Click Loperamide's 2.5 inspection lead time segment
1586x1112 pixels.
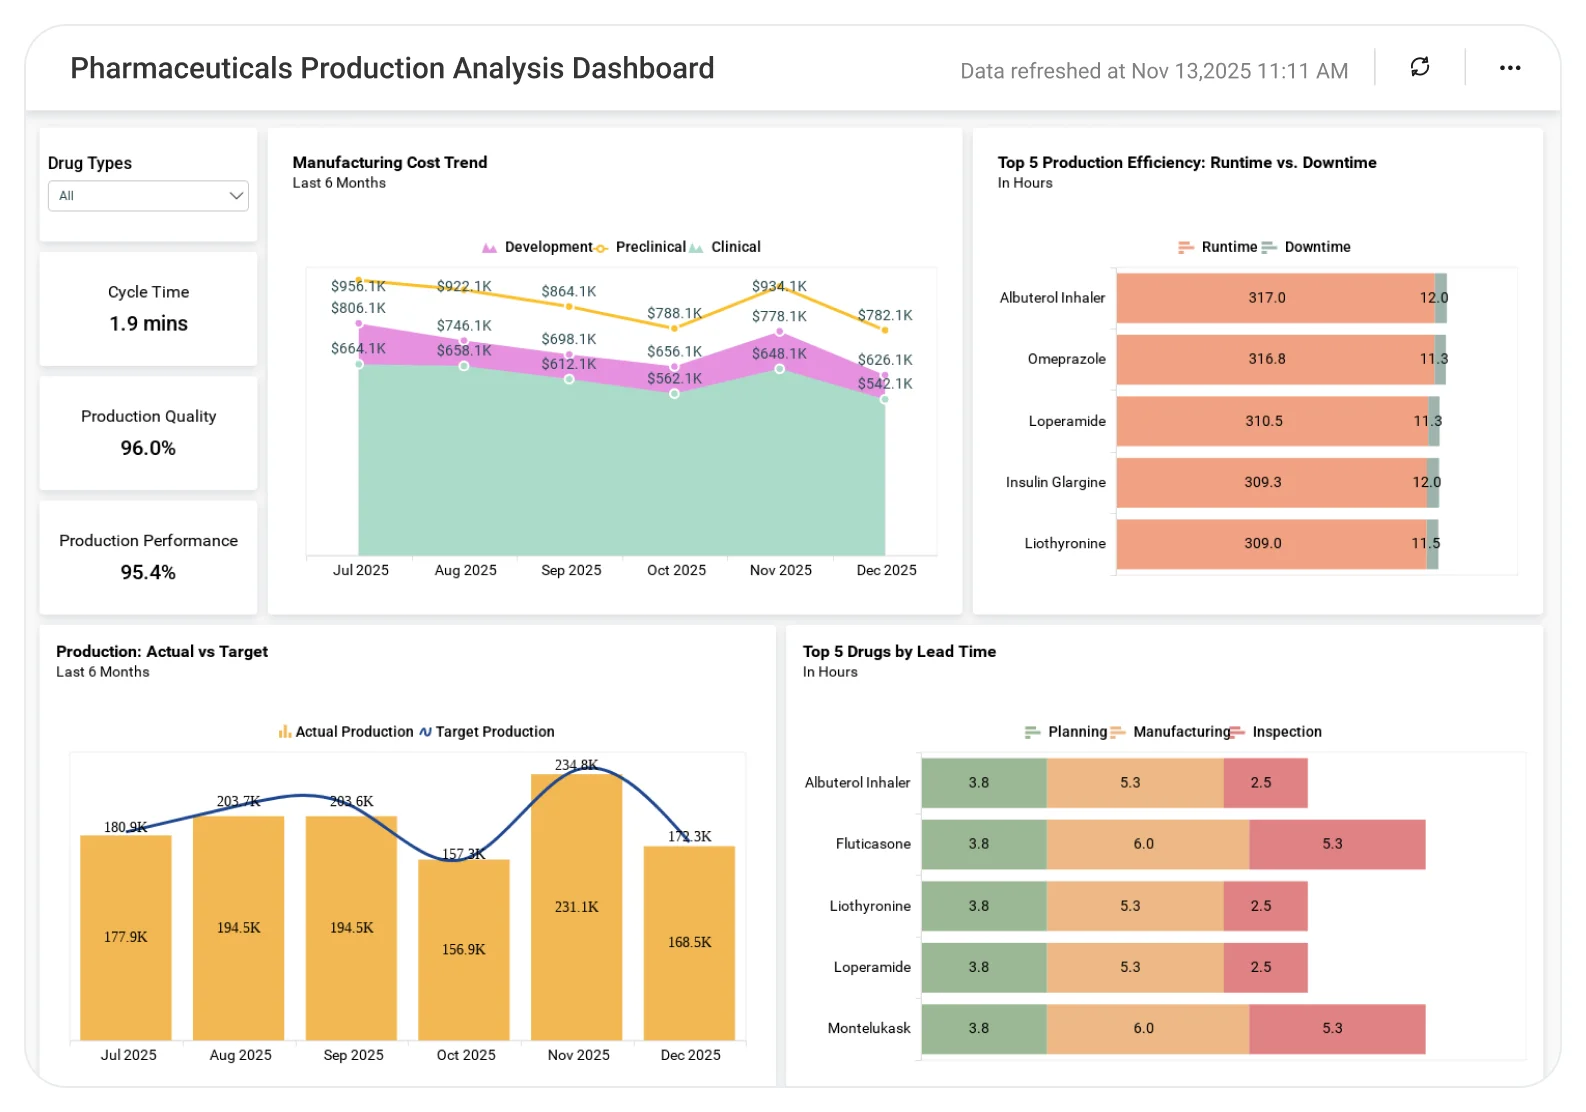(x=1265, y=967)
